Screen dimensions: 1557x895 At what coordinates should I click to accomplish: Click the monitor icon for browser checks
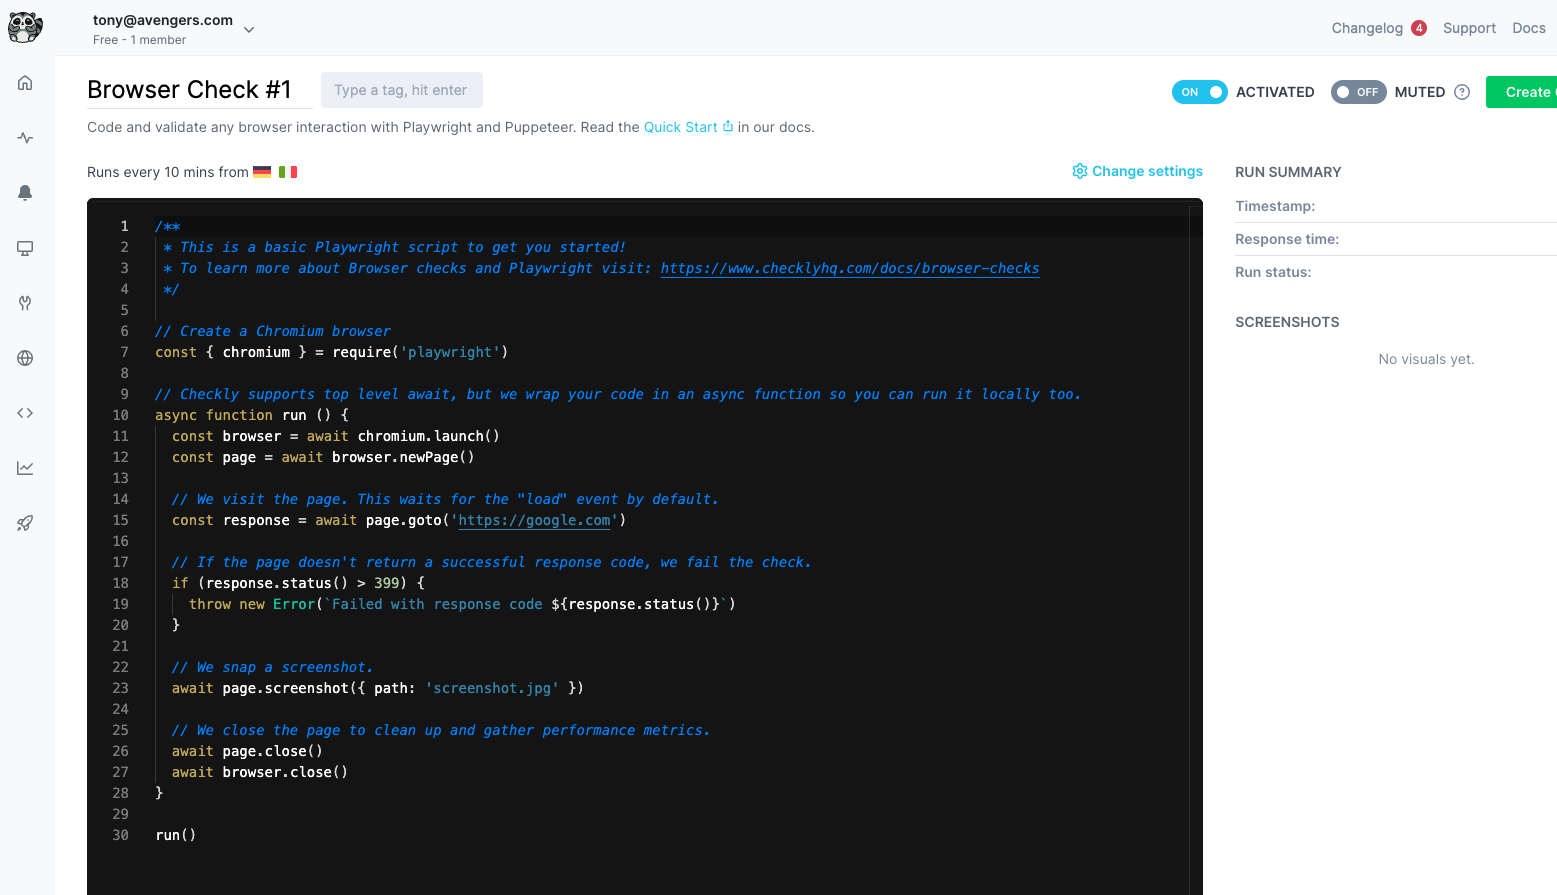pos(24,248)
